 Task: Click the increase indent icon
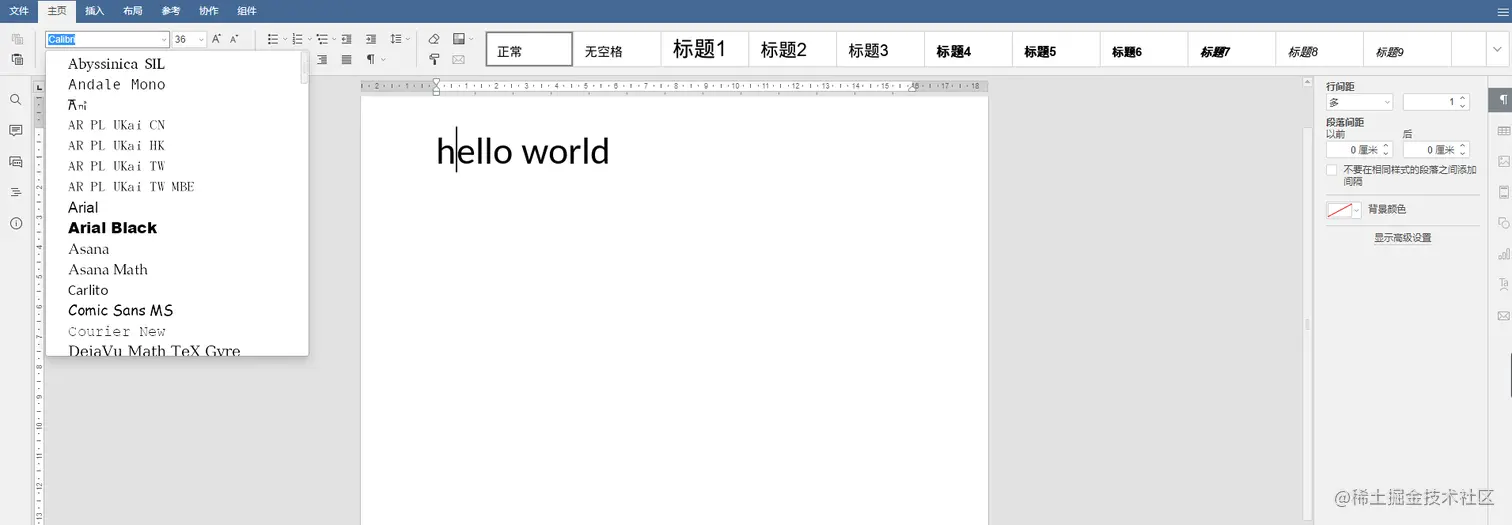pyautogui.click(x=371, y=39)
